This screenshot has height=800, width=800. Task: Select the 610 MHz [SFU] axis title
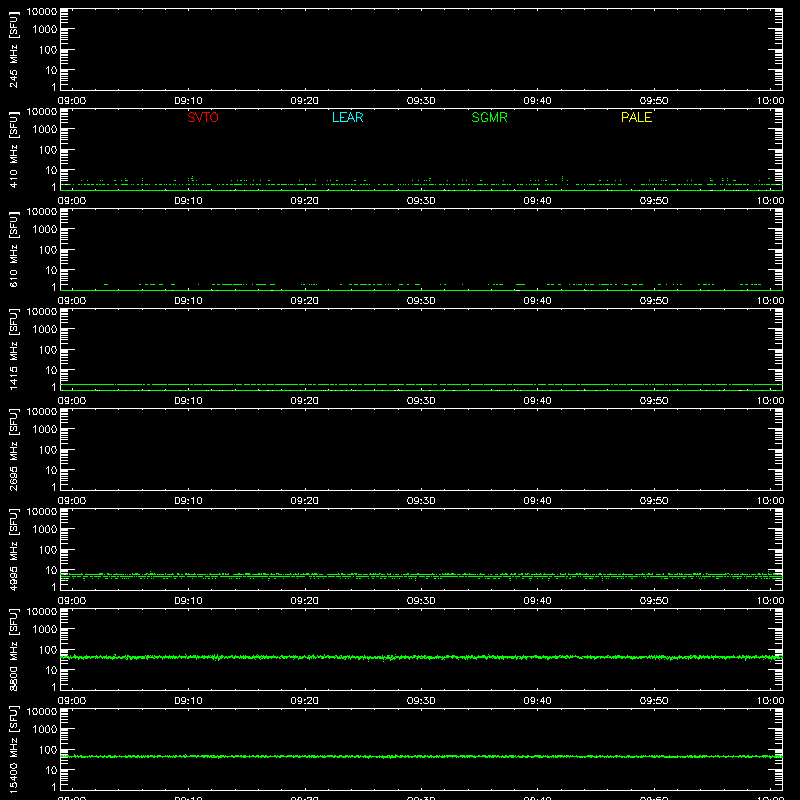(13, 249)
